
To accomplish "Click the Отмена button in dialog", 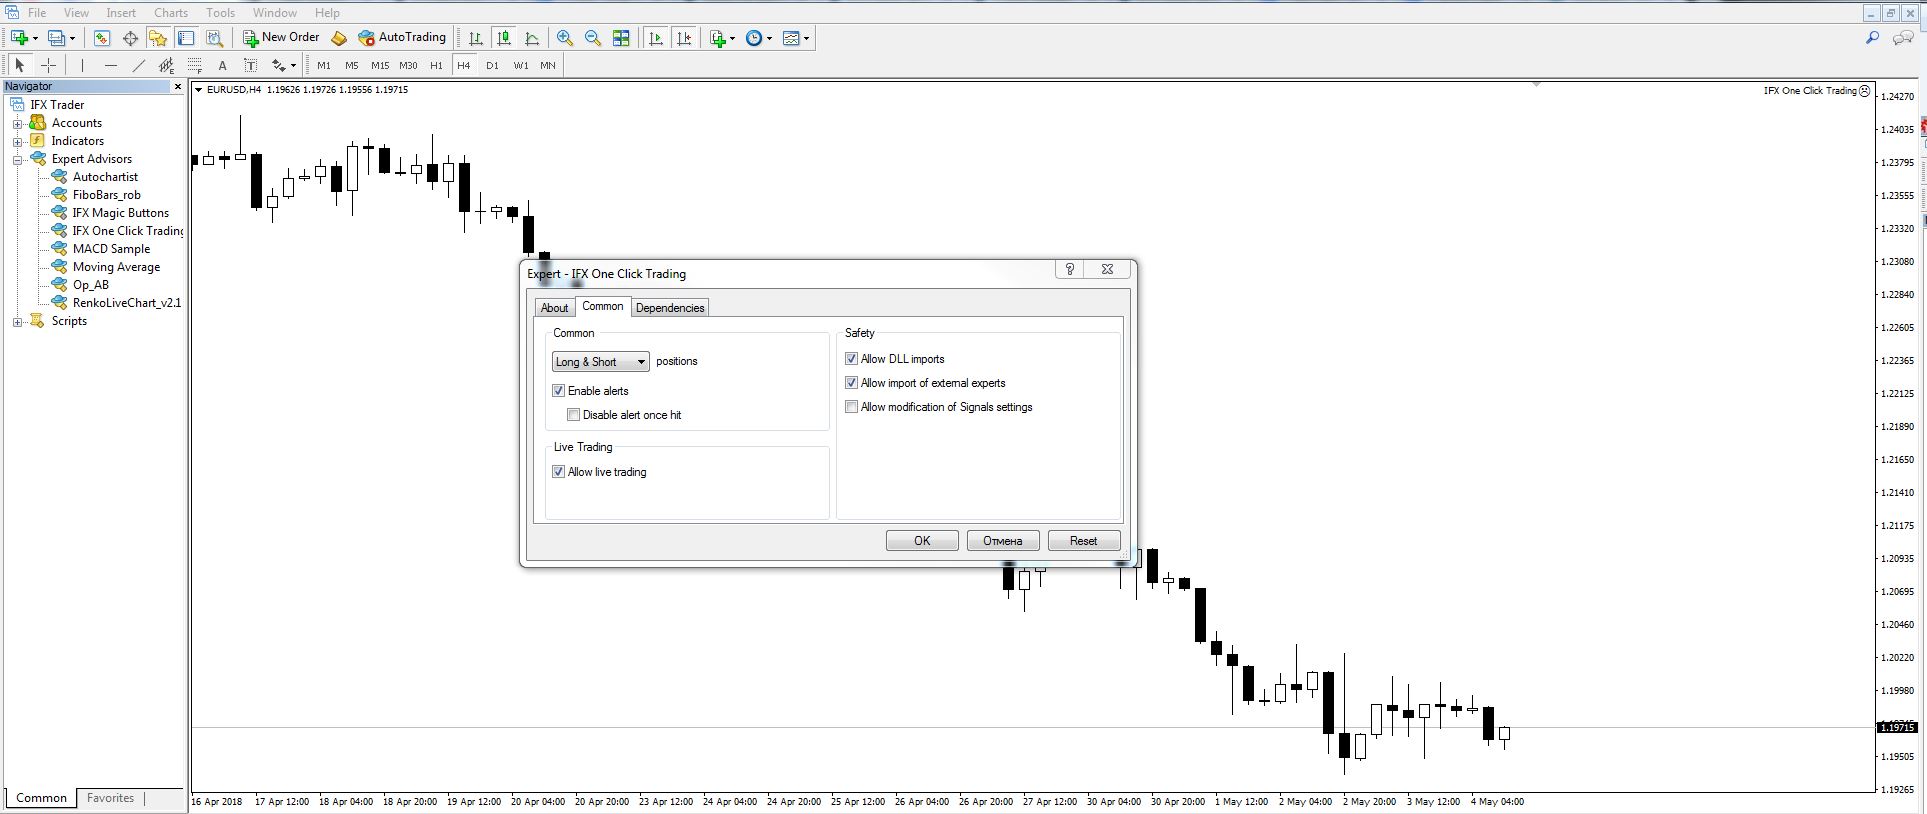I will click(x=1003, y=541).
